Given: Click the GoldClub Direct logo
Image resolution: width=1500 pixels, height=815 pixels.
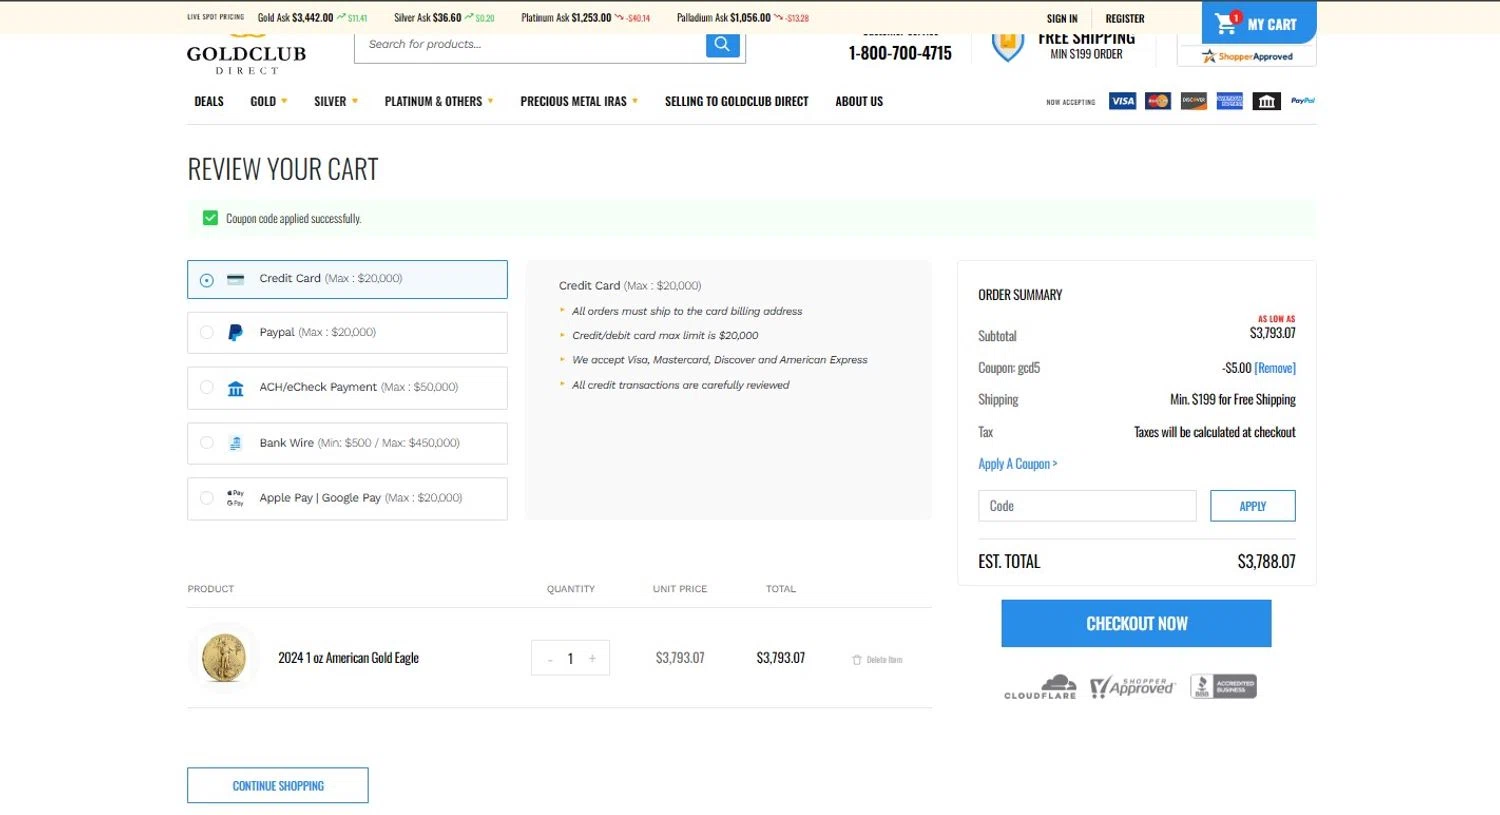Looking at the screenshot, I should (x=246, y=54).
